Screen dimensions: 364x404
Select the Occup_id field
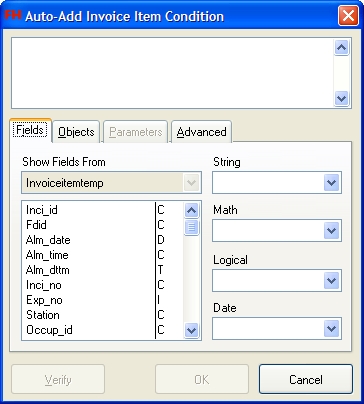88,330
